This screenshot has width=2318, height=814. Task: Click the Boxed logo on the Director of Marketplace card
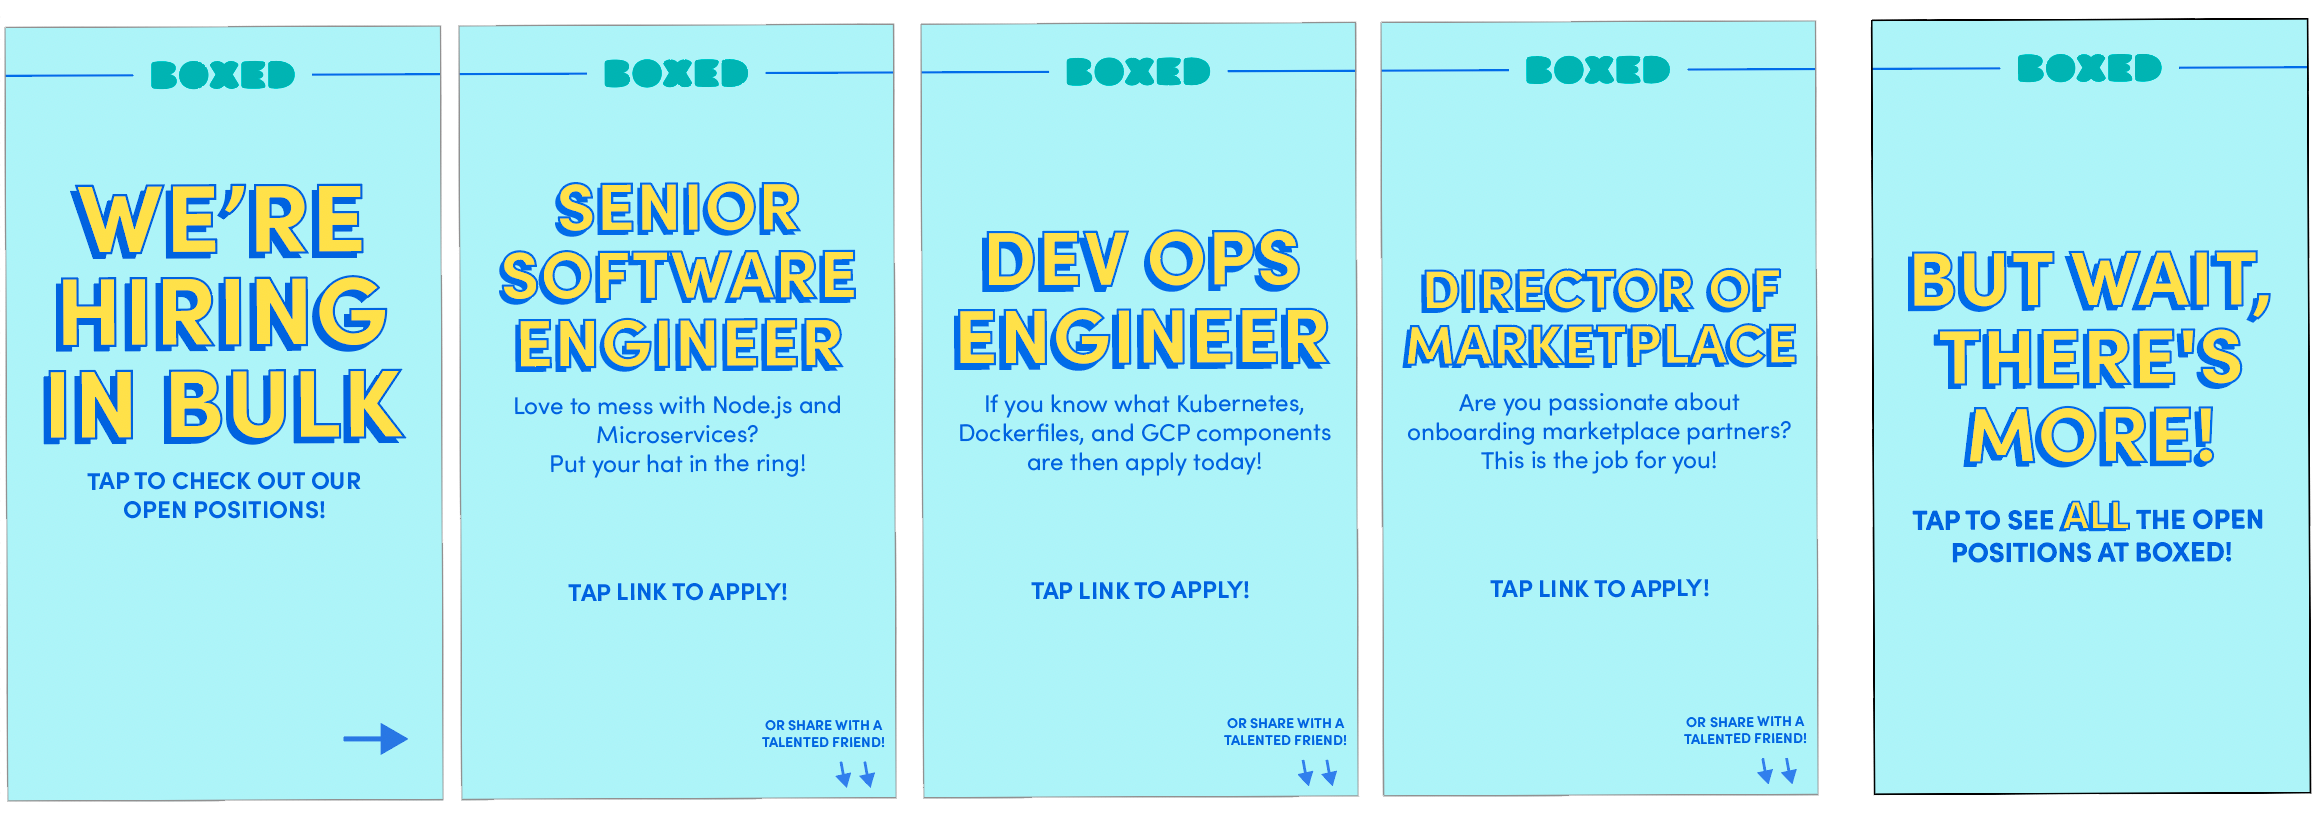coord(1598,70)
